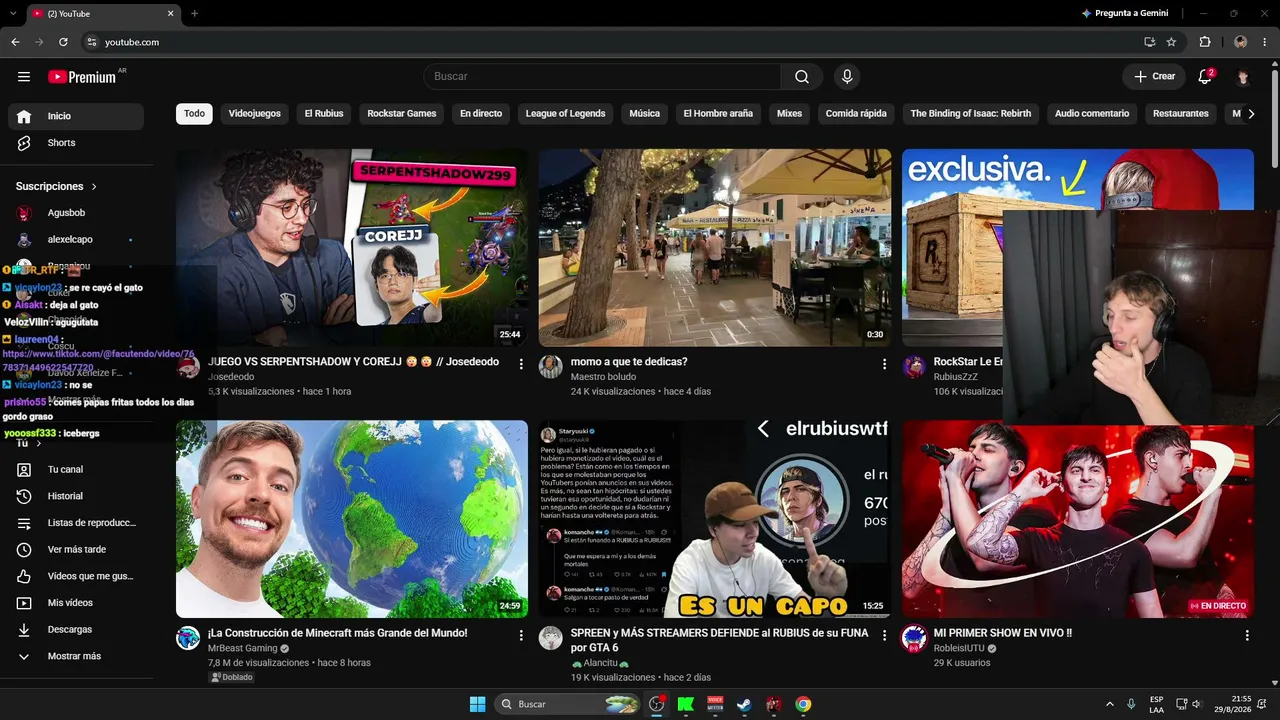Go to Shorts in the sidebar
1280x720 pixels.
(x=76, y=143)
